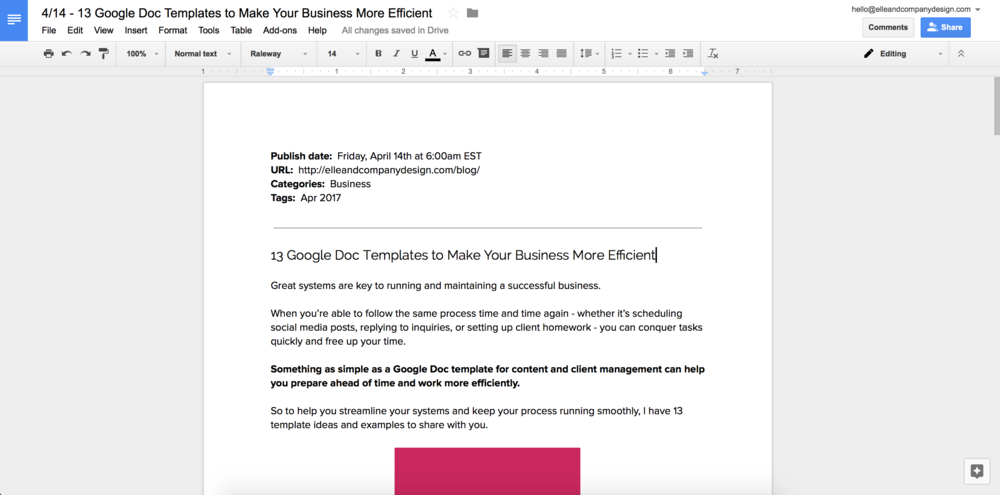Collapse the menus with double chevron

(961, 54)
